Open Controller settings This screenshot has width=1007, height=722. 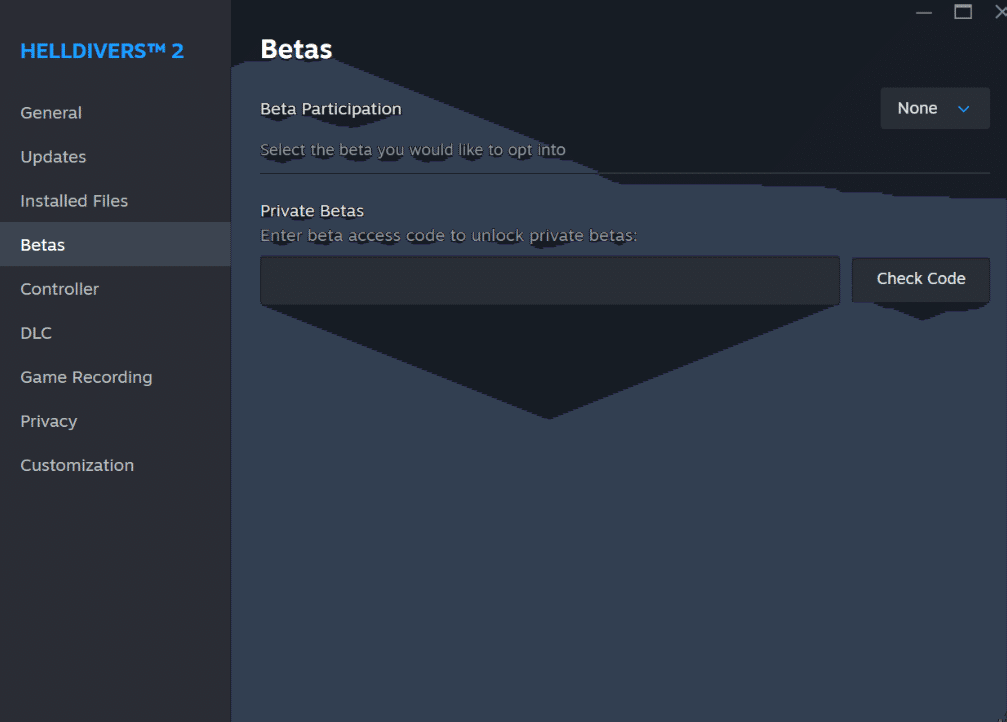pos(115,289)
